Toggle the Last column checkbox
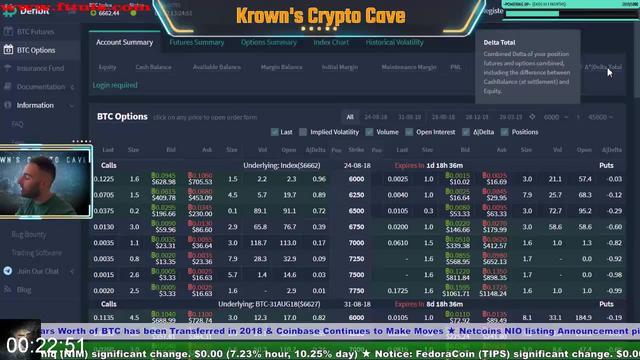The width and height of the screenshot is (640, 360). (x=275, y=132)
